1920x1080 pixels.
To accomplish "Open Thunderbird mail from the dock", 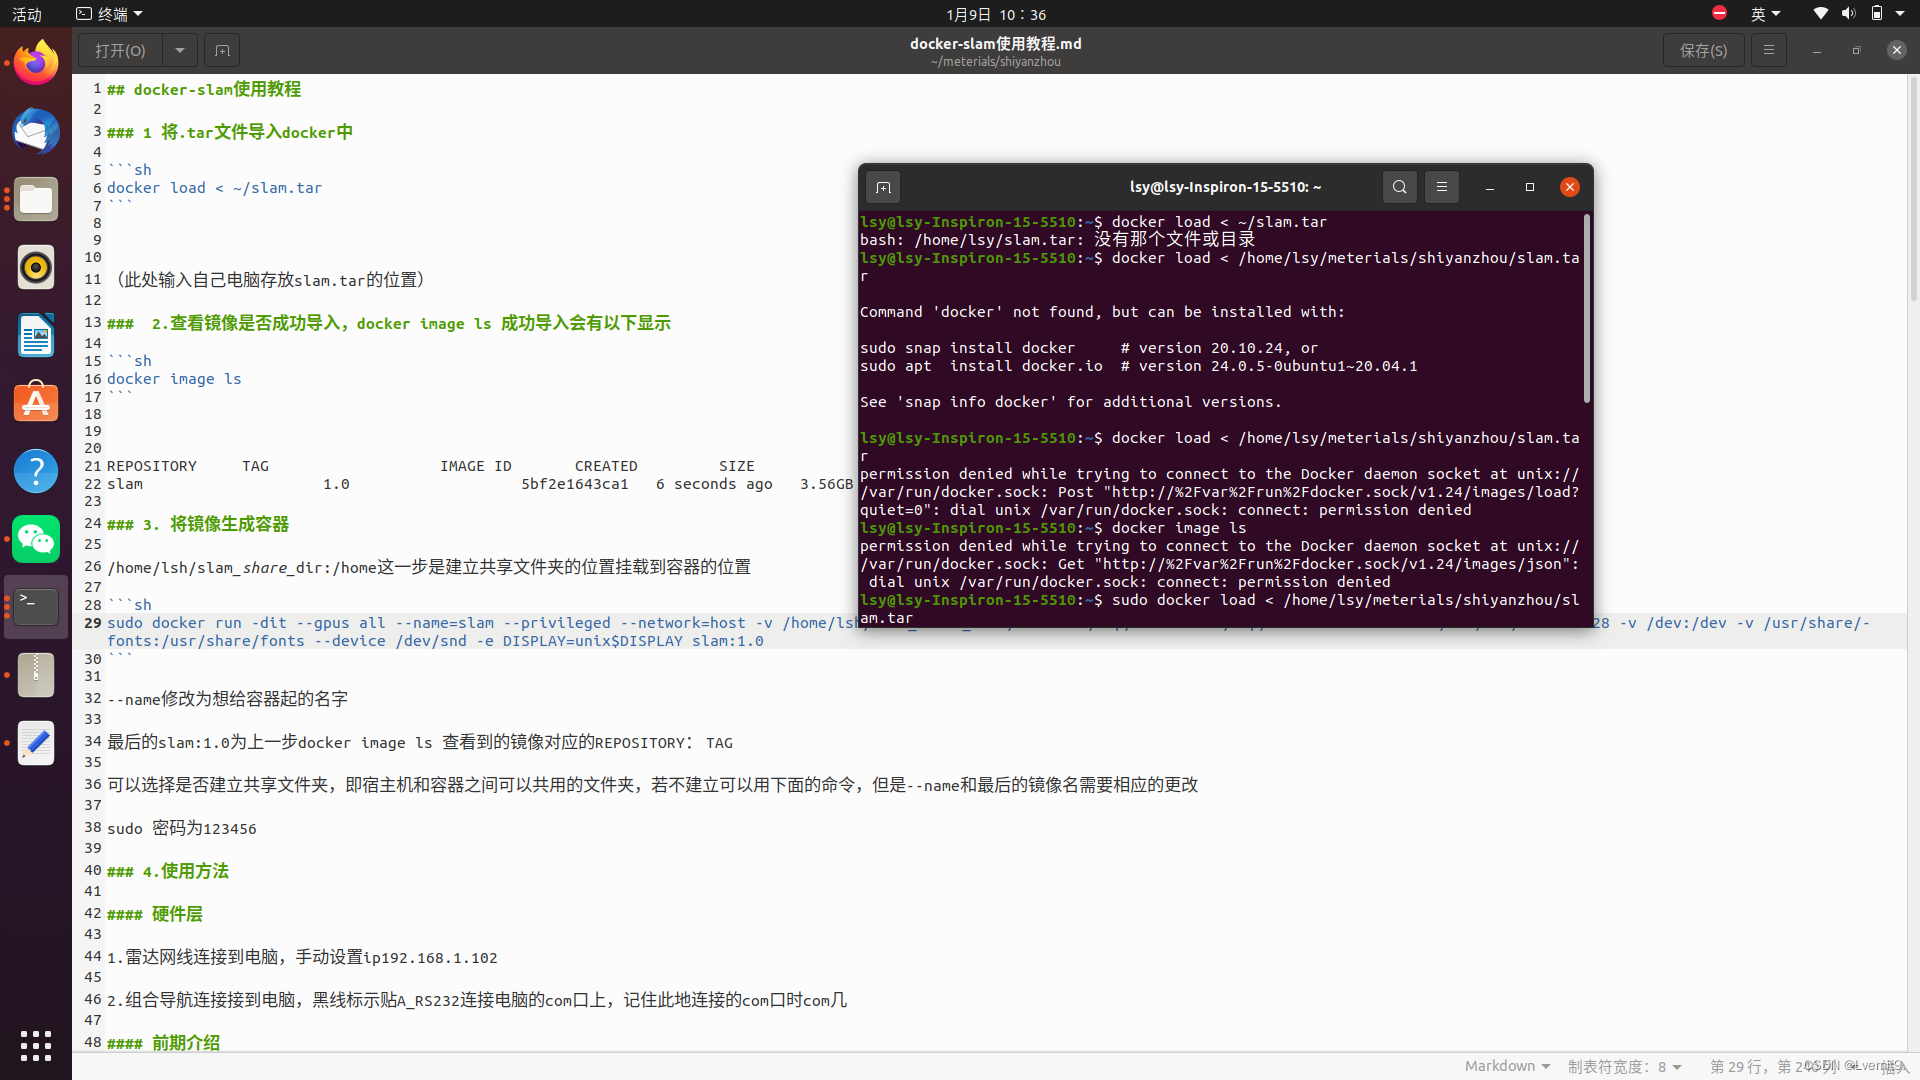I will 36,132.
